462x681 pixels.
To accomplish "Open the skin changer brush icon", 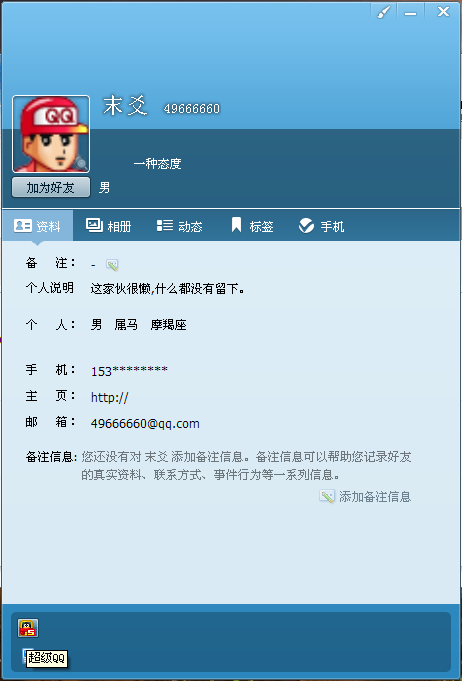I will pos(383,11).
